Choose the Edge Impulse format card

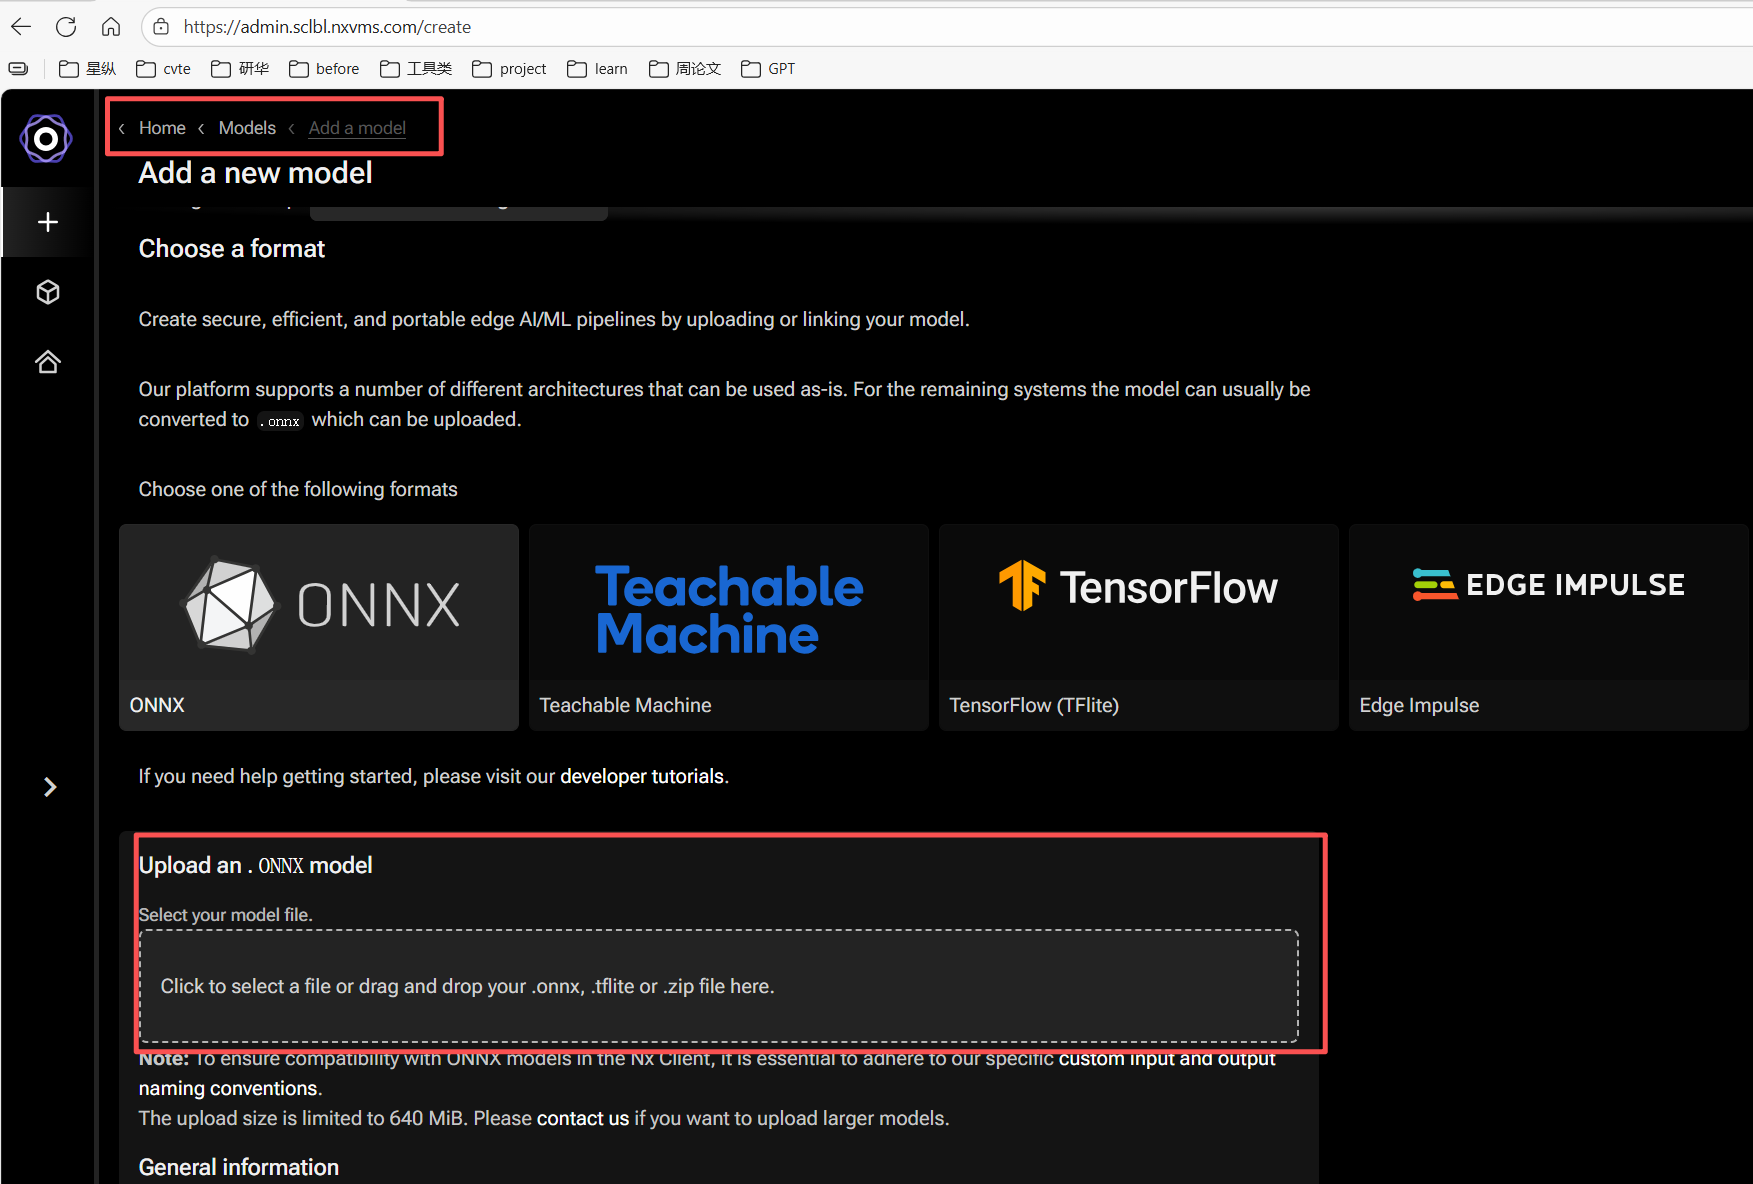pyautogui.click(x=1547, y=627)
